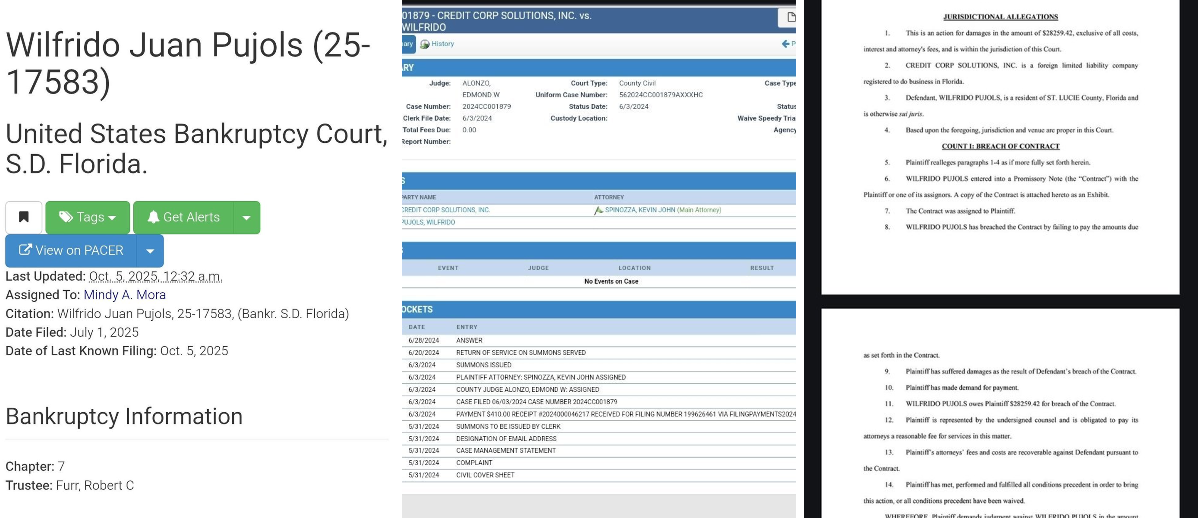This screenshot has height=518, width=1200.
Task: Click the Bankruptcy Information heading
Action: 124,416
